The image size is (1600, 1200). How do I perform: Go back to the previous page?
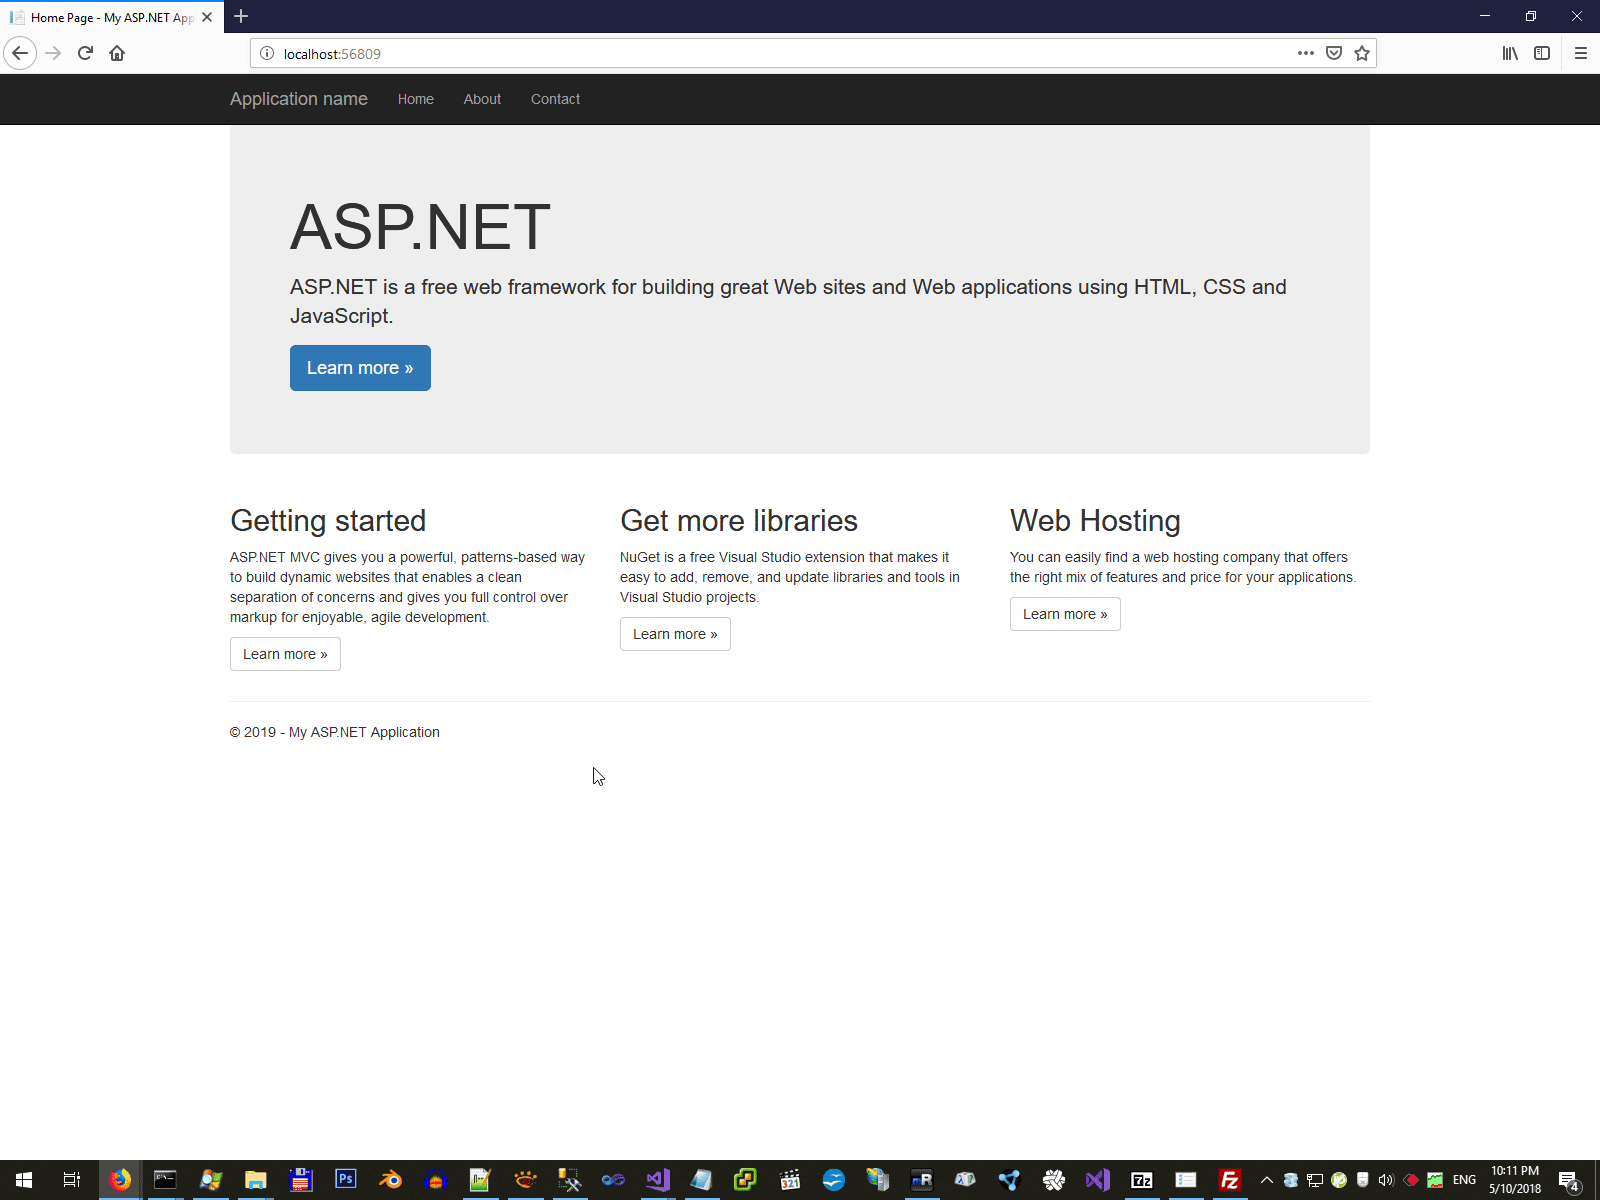20,53
